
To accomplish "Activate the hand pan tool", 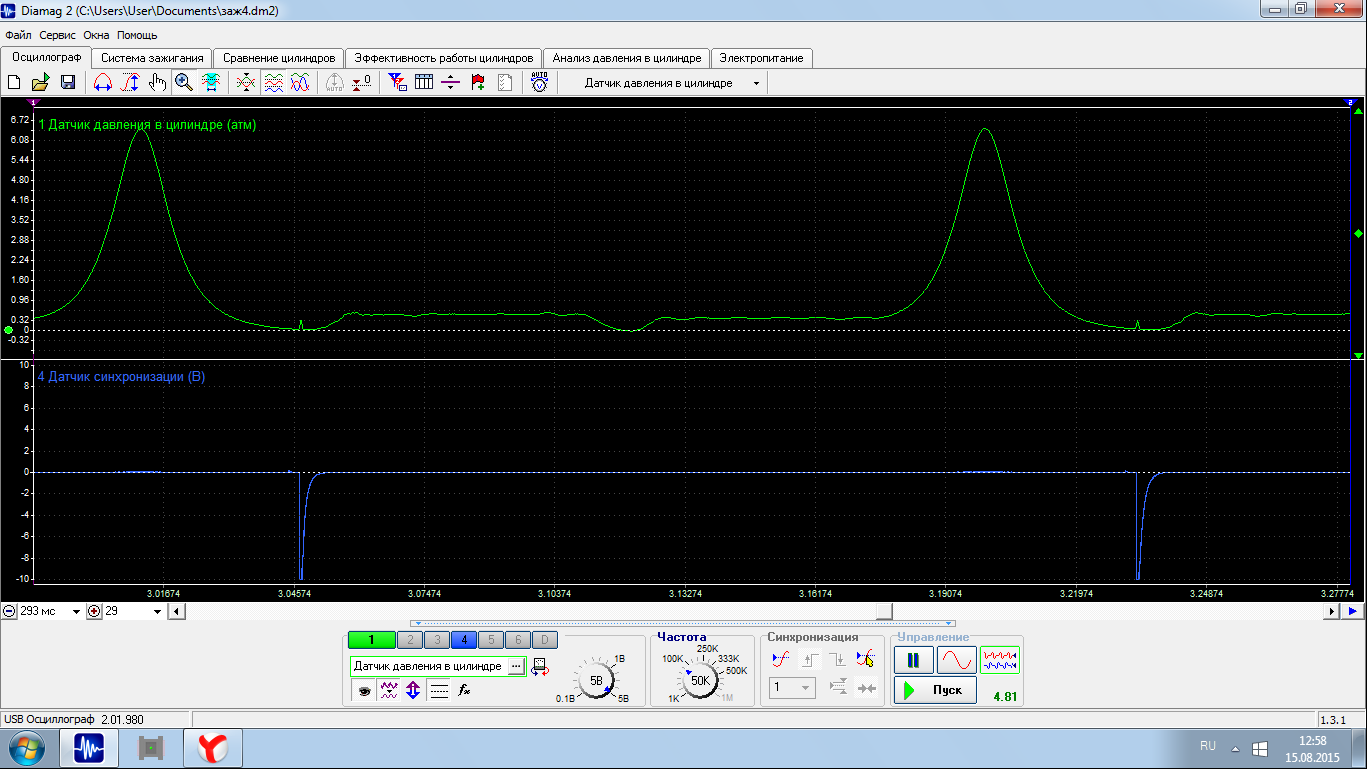I will pyautogui.click(x=157, y=83).
